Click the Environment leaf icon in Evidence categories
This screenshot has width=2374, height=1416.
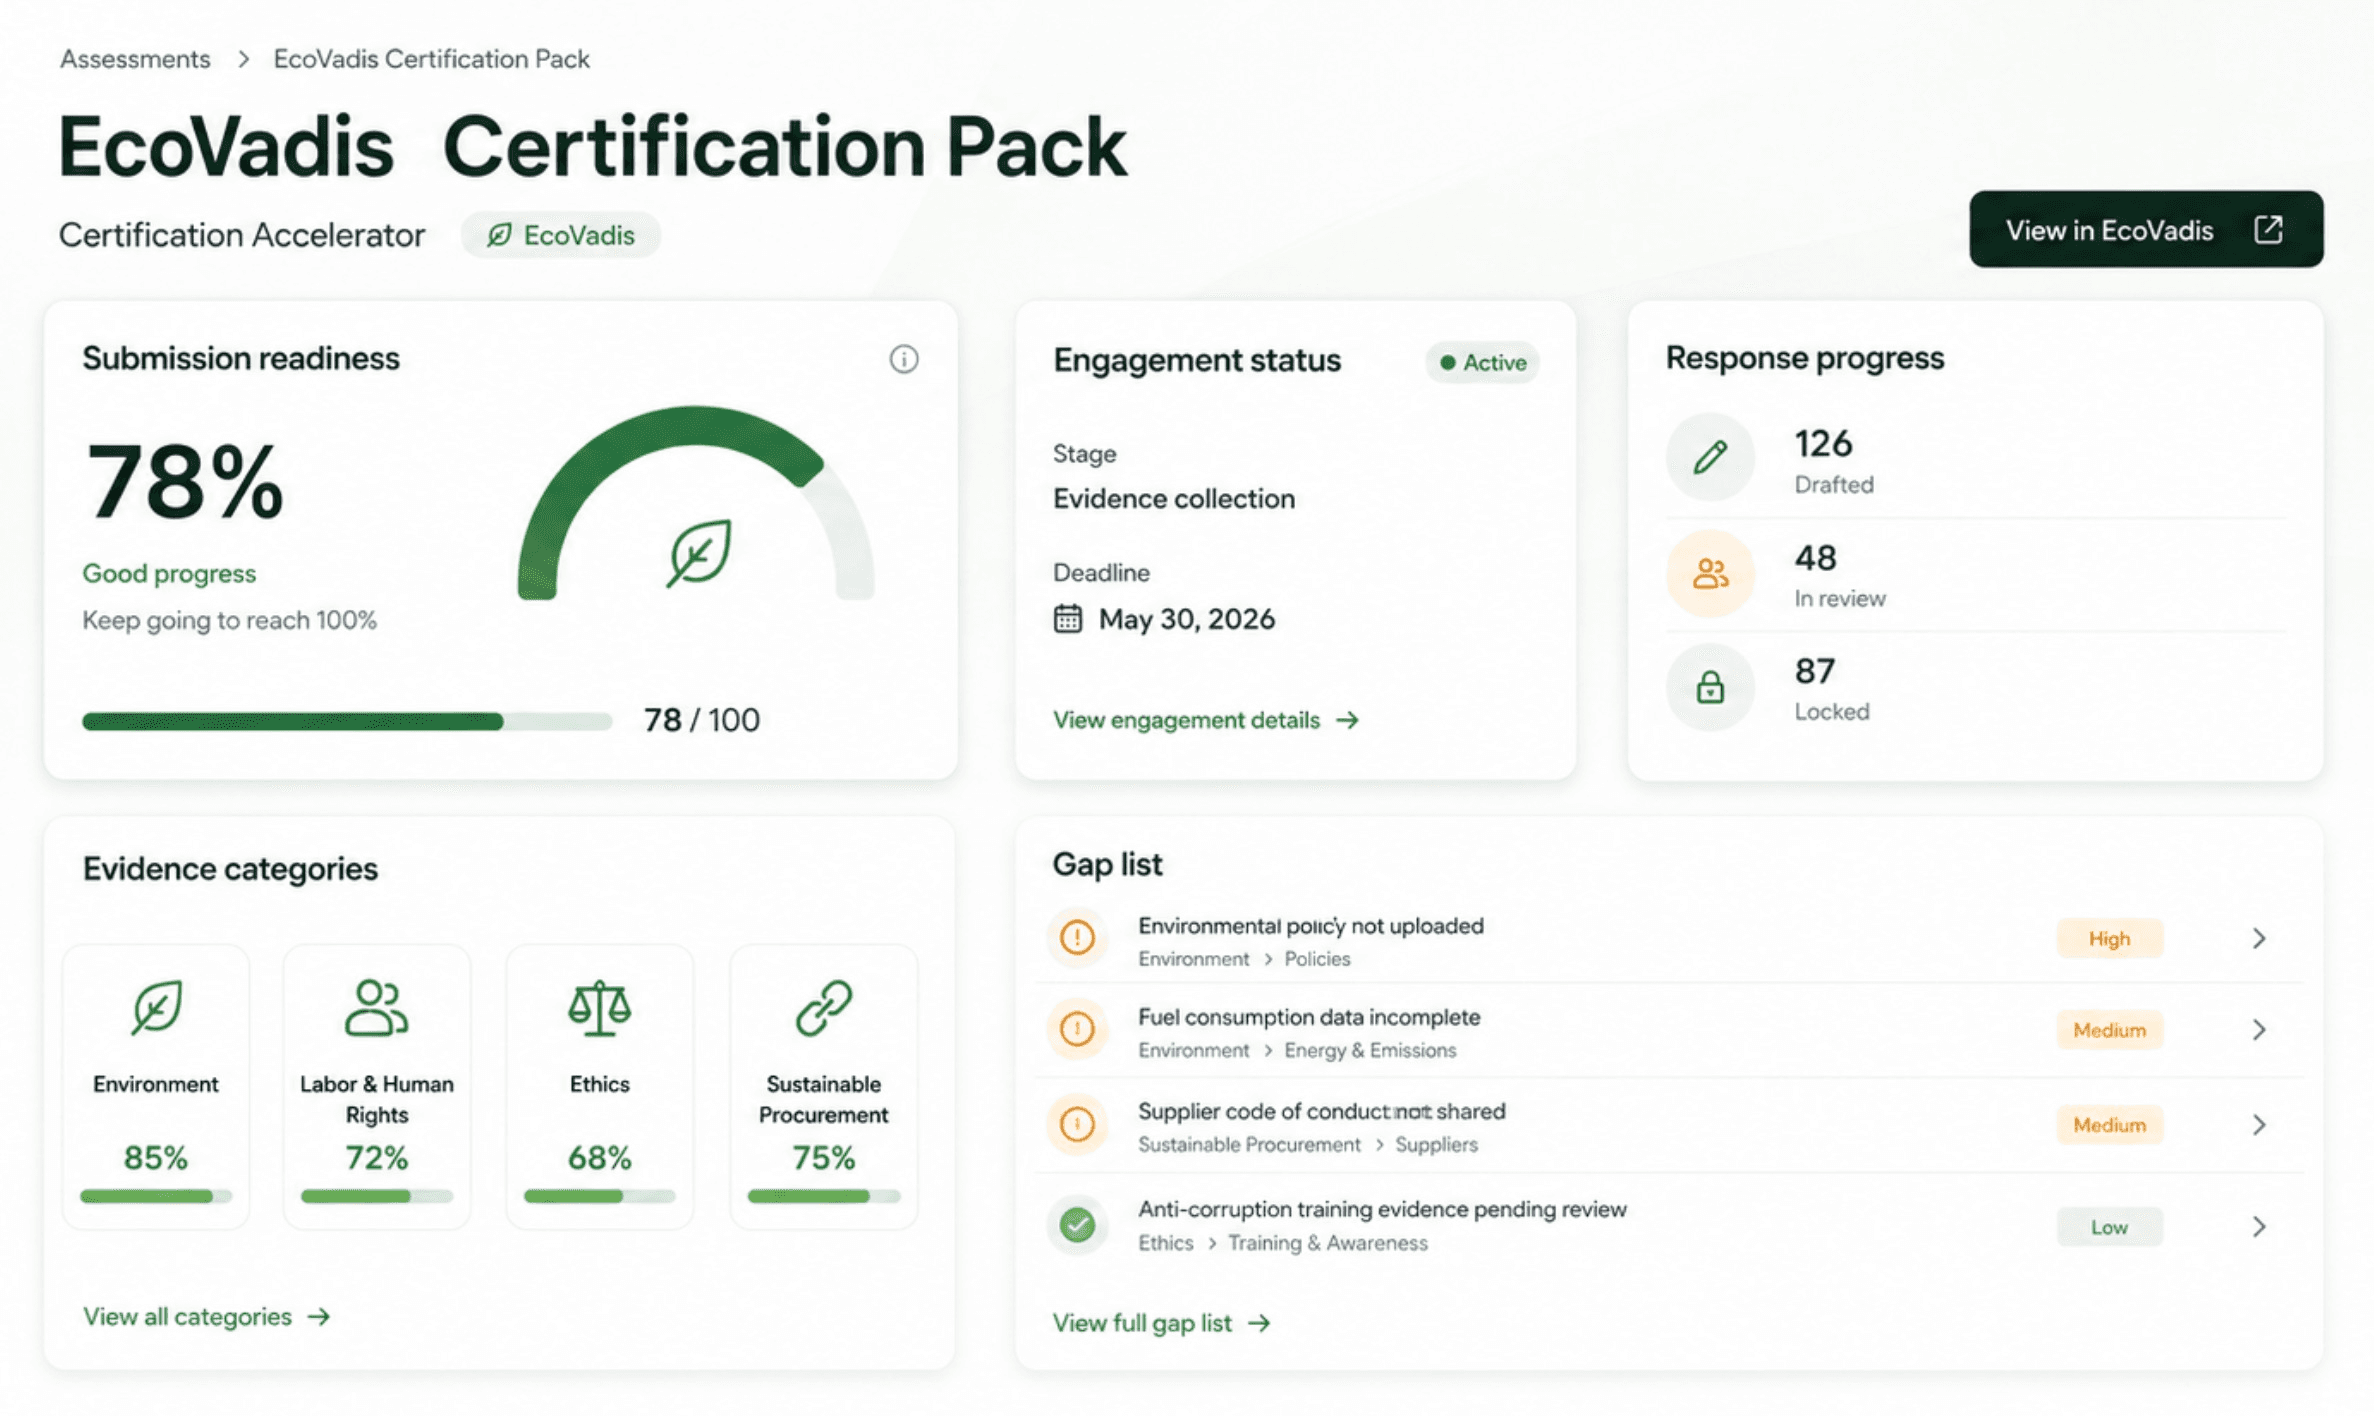pyautogui.click(x=156, y=1007)
